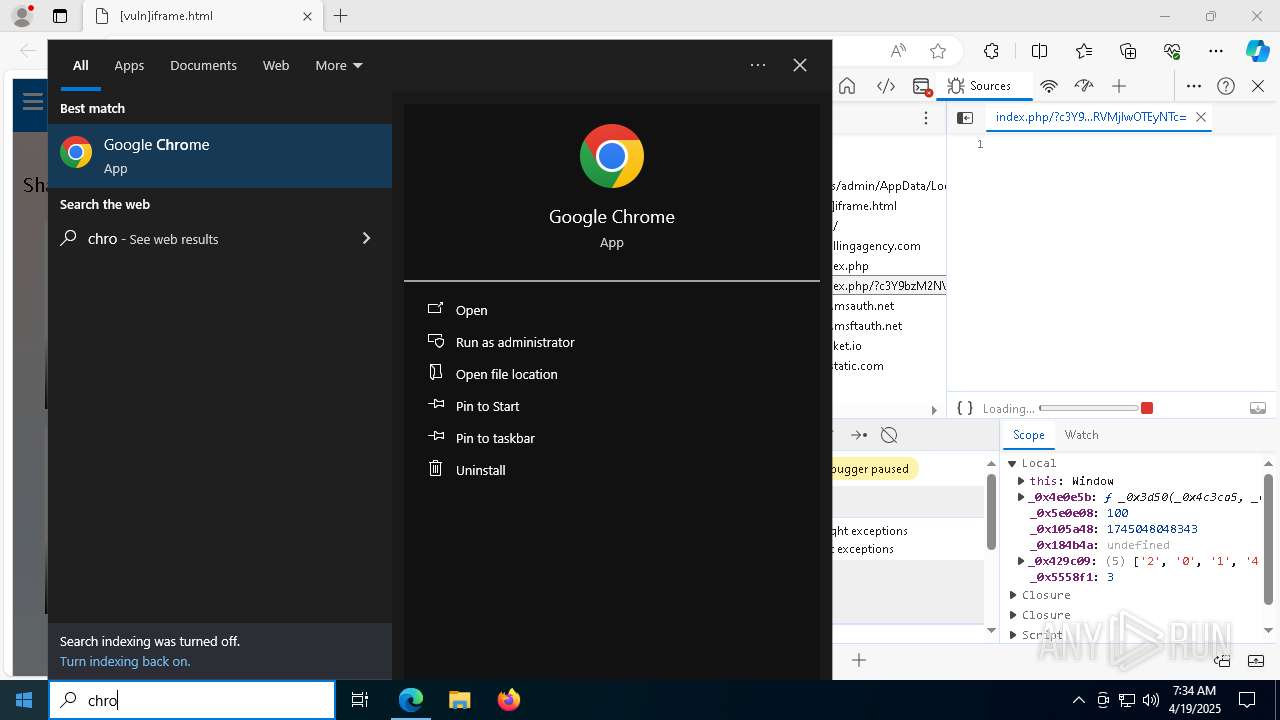Open the search panel options ellipsis
The width and height of the screenshot is (1280, 720).
[x=758, y=65]
